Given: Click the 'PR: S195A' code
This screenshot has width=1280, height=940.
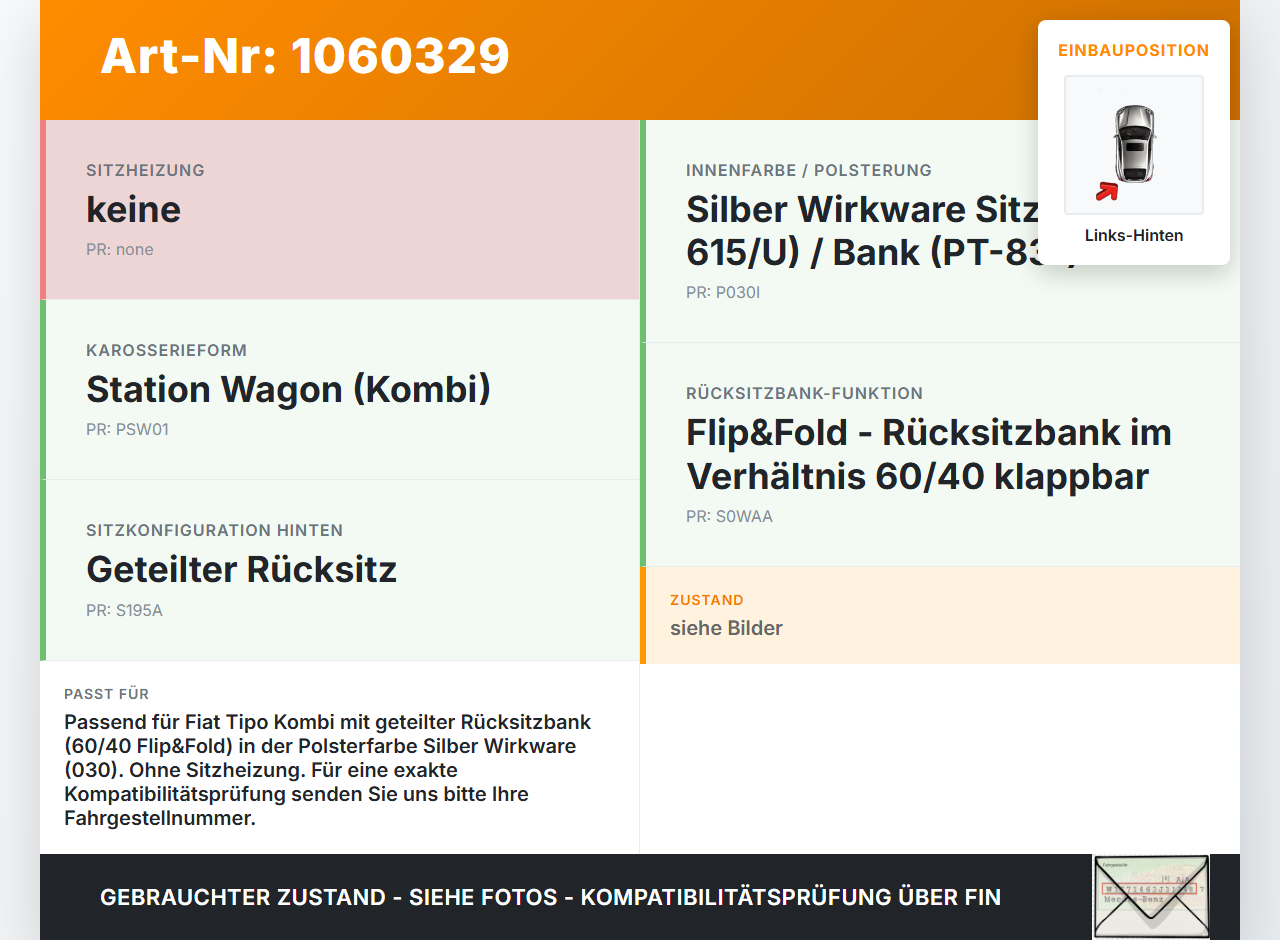Looking at the screenshot, I should point(124,610).
